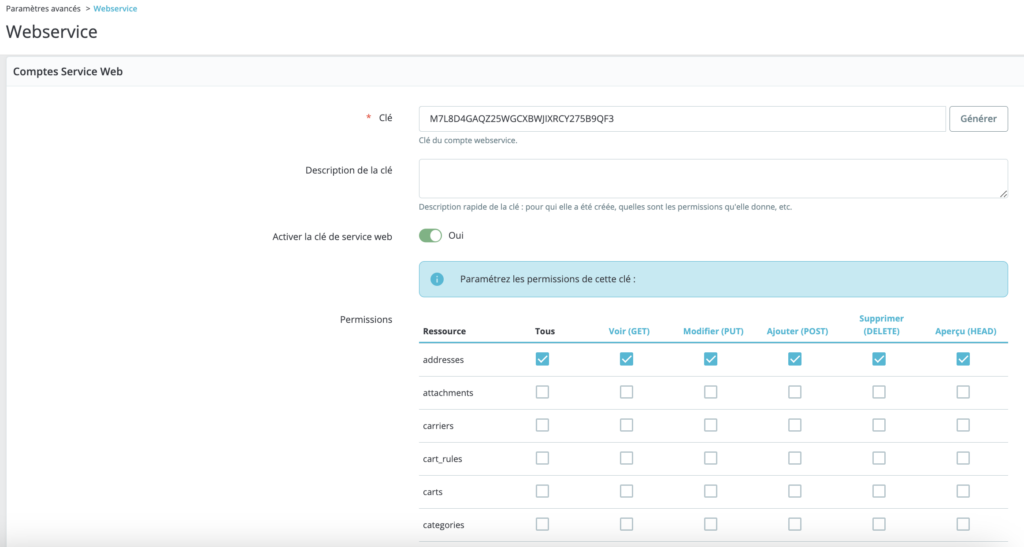This screenshot has width=1024, height=547.
Task: Click Ajouter (POST) column header
Action: pyautogui.click(x=799, y=331)
